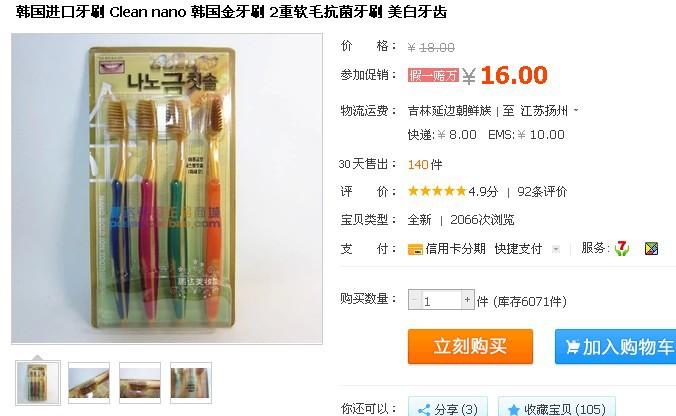Expand the payment methods dropdown arrow
Image resolution: width=676 pixels, height=416 pixels.
556,249
